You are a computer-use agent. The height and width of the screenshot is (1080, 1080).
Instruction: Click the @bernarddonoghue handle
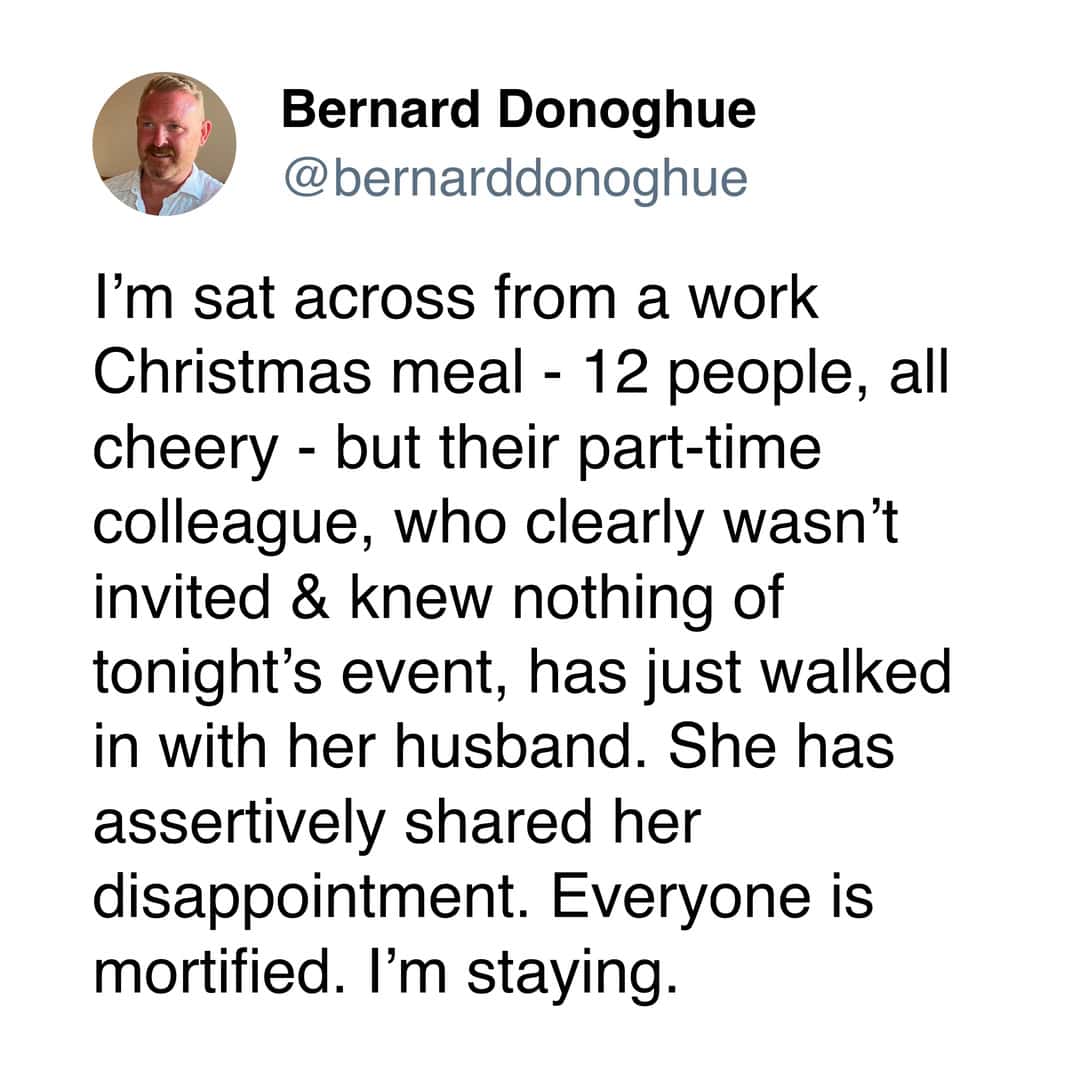tap(514, 178)
